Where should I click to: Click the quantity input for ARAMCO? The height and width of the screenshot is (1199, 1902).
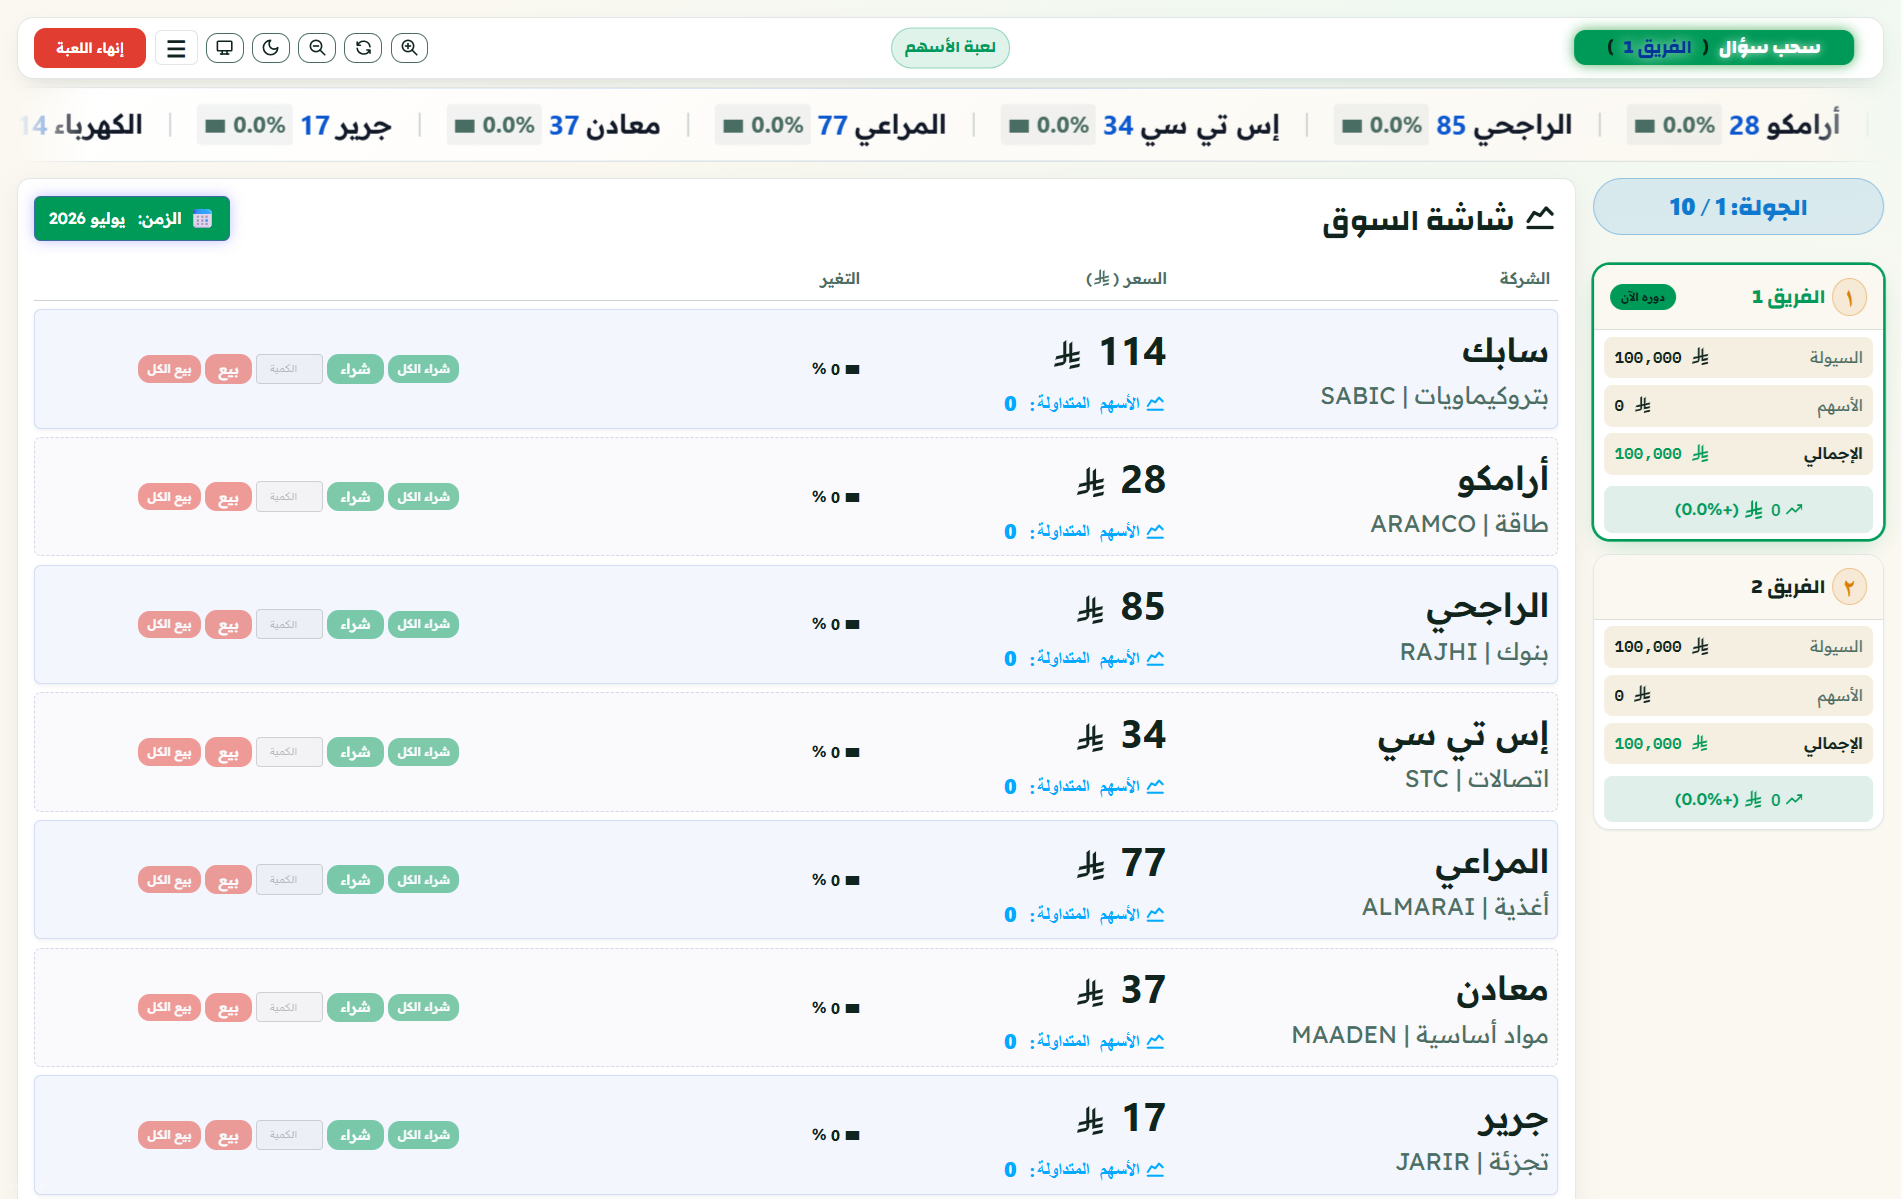289,497
